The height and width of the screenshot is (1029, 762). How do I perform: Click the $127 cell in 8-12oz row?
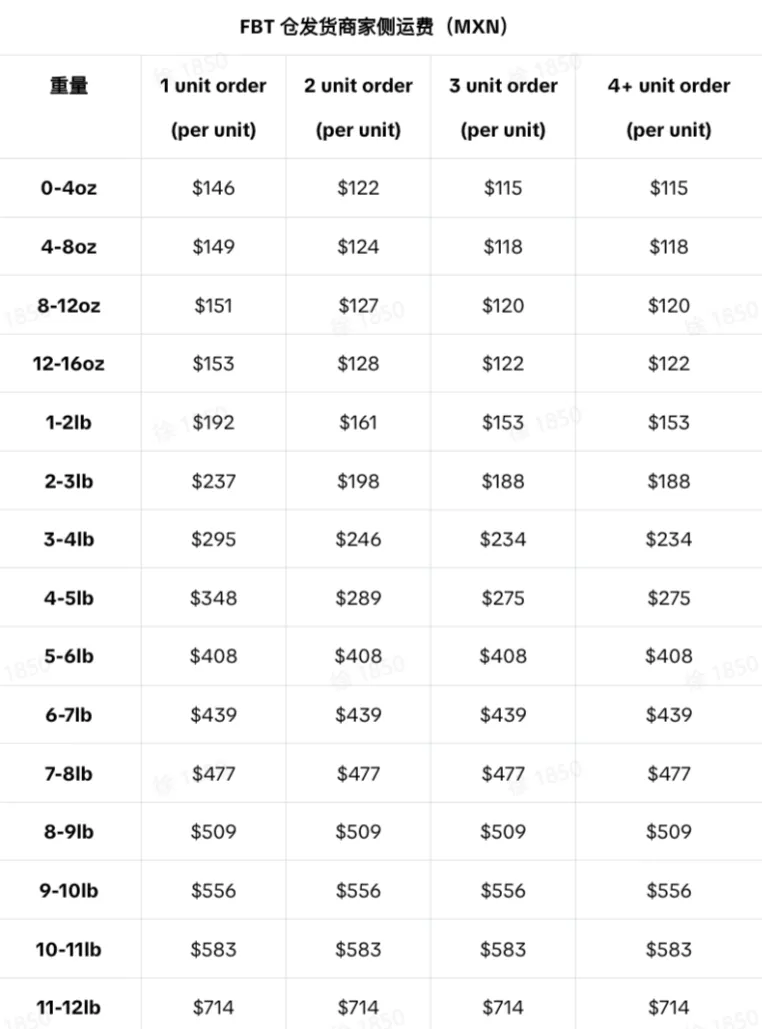[x=358, y=305]
